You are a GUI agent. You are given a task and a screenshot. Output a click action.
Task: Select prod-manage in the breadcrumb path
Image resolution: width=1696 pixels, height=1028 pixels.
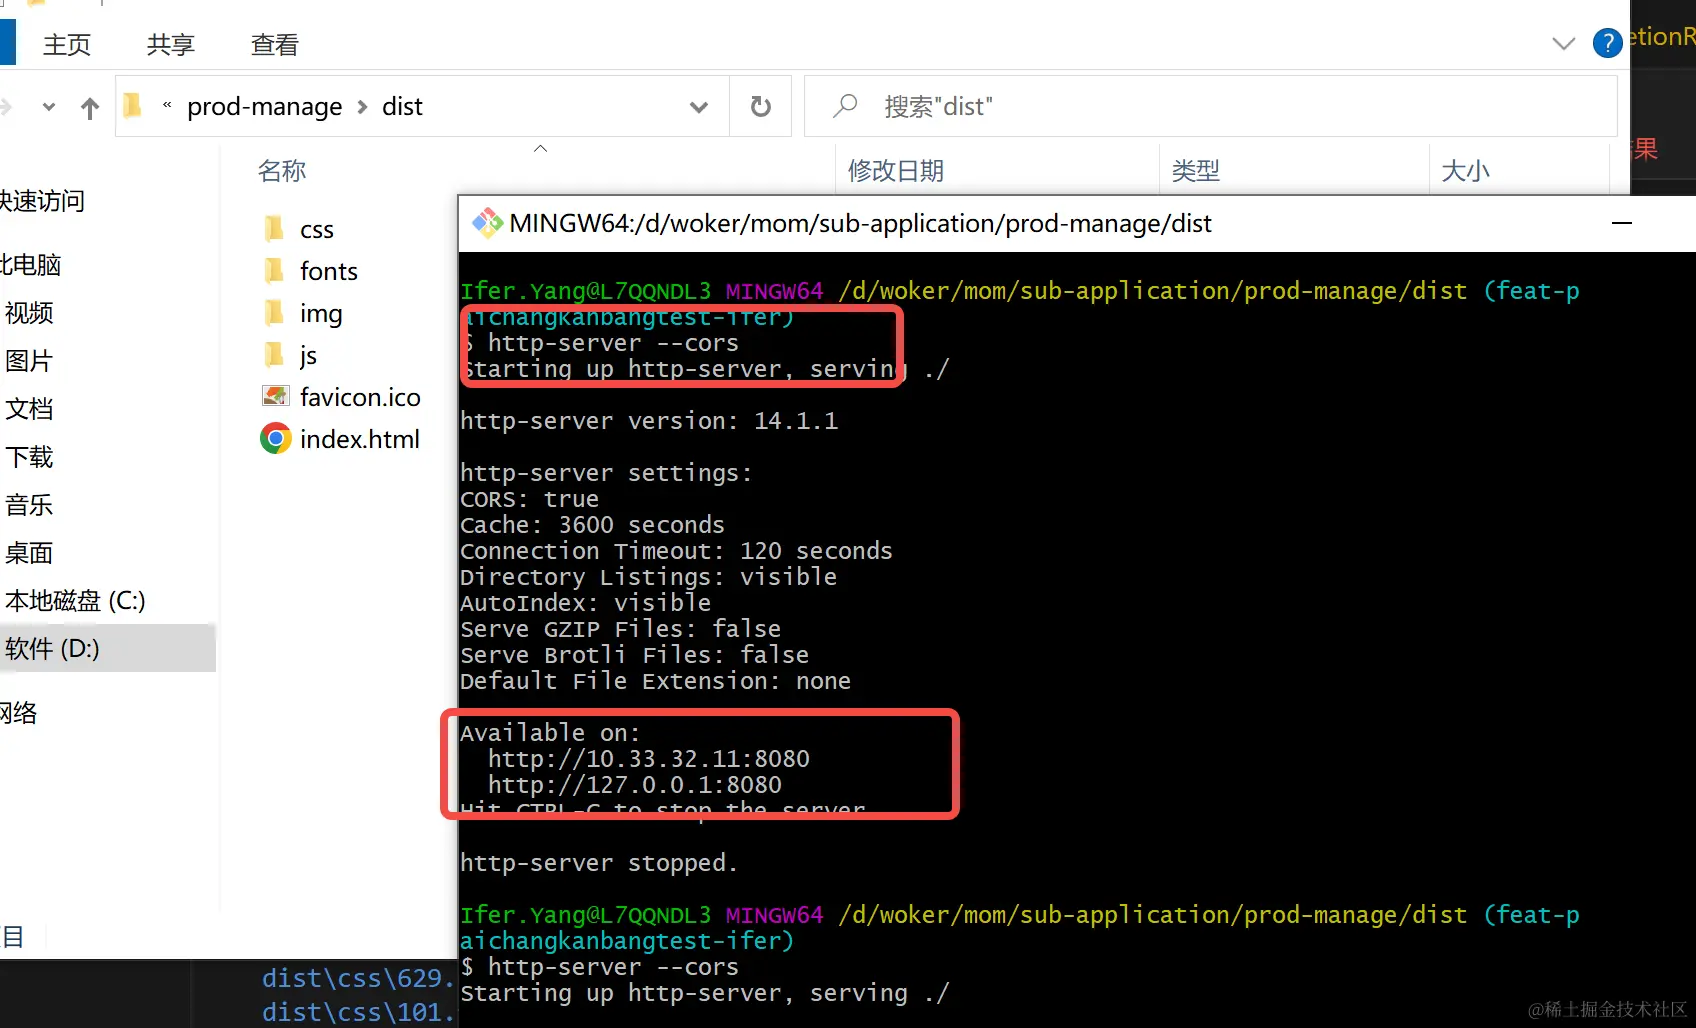point(265,106)
